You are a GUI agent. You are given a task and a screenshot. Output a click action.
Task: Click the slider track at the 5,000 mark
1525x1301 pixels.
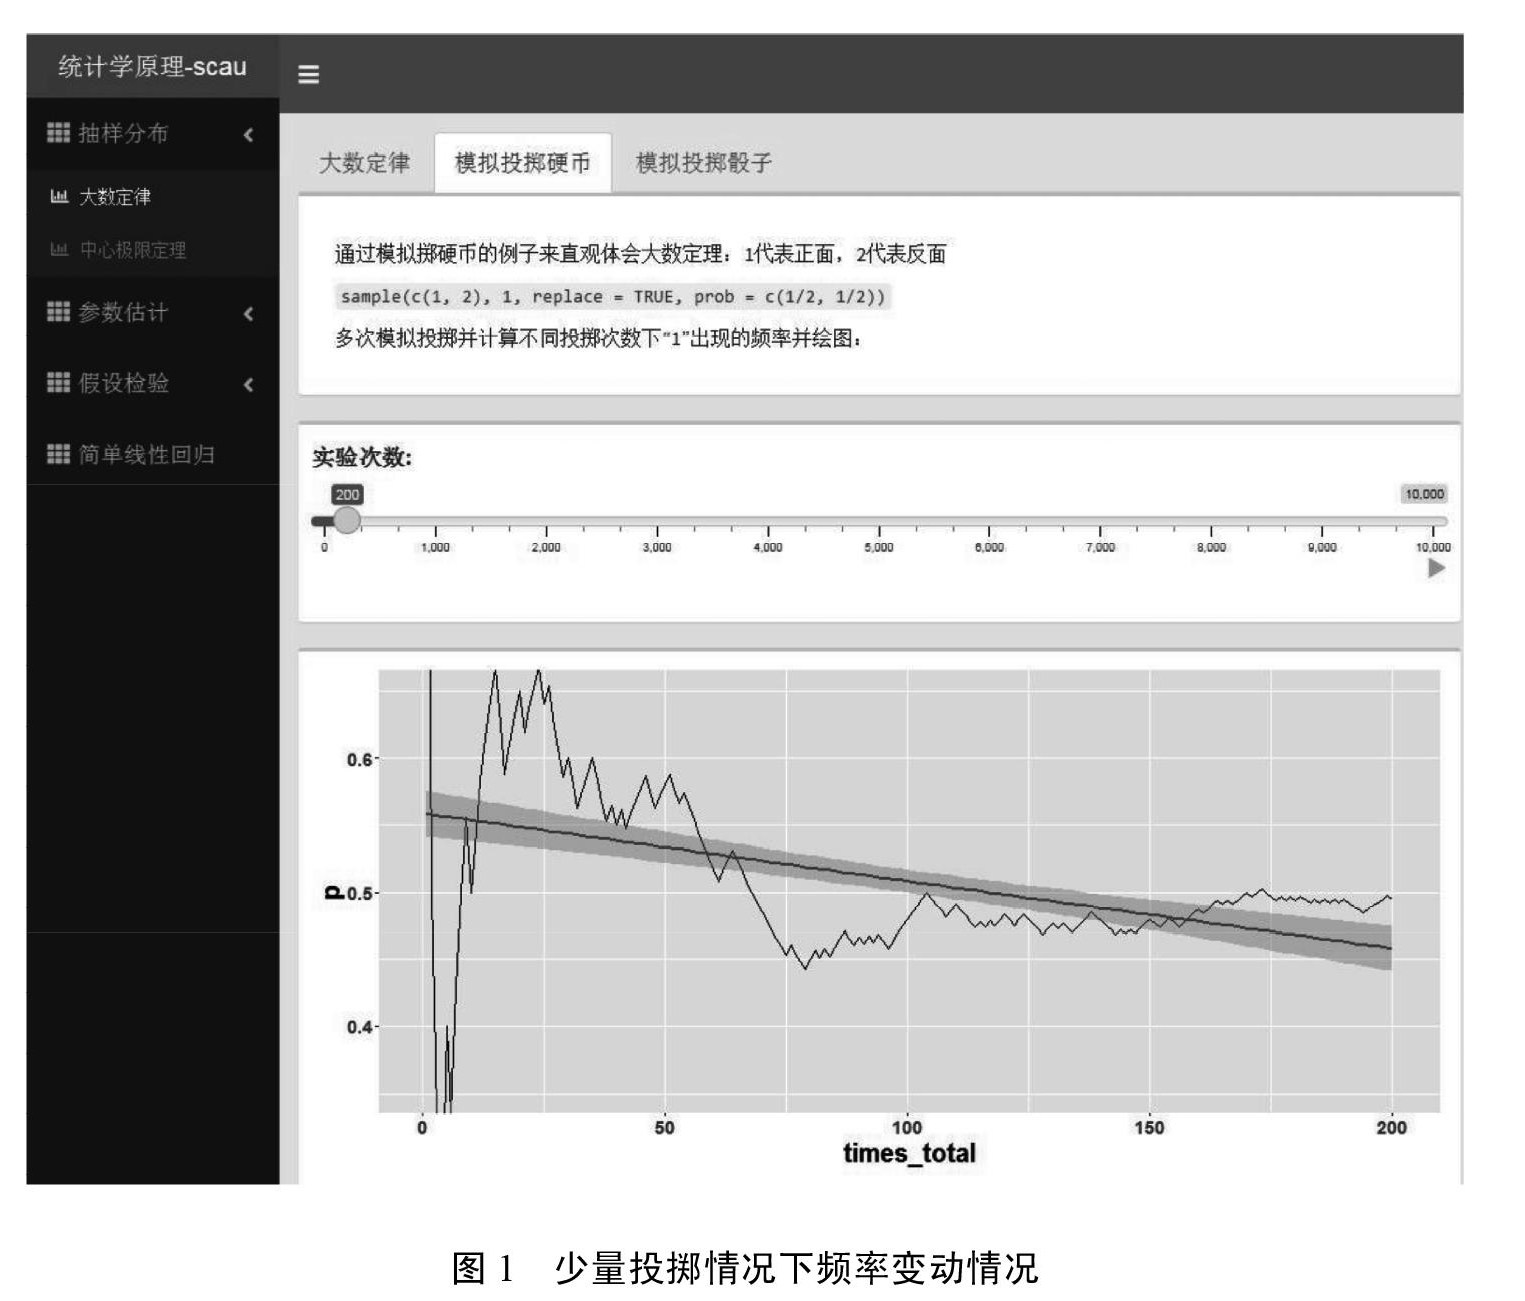tap(878, 521)
